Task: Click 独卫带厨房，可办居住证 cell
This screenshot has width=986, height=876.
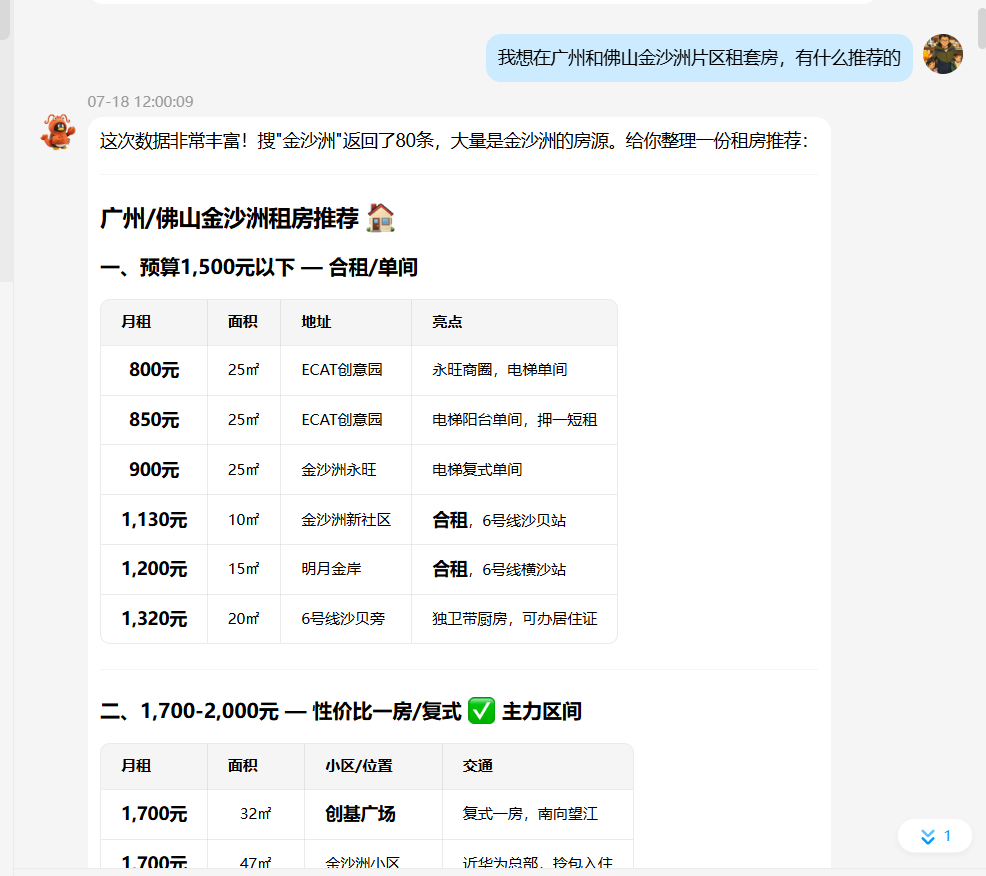Action: point(514,619)
